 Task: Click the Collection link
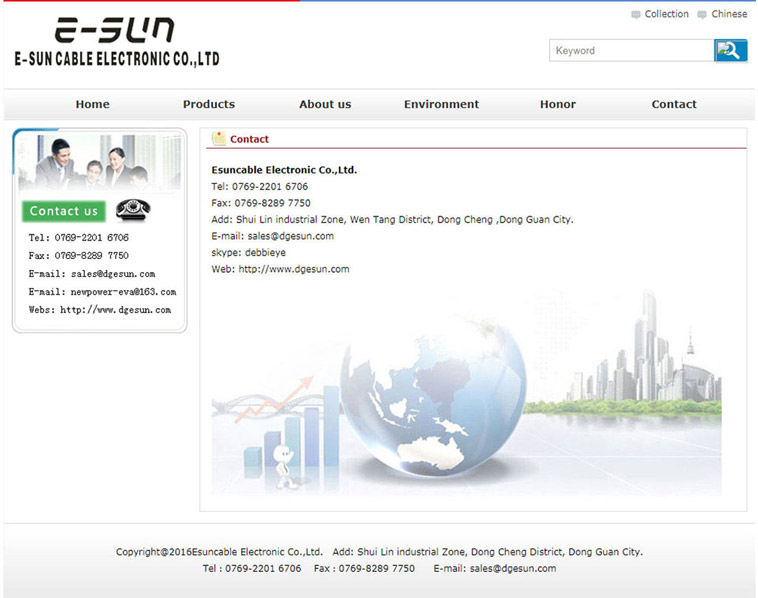(x=666, y=14)
